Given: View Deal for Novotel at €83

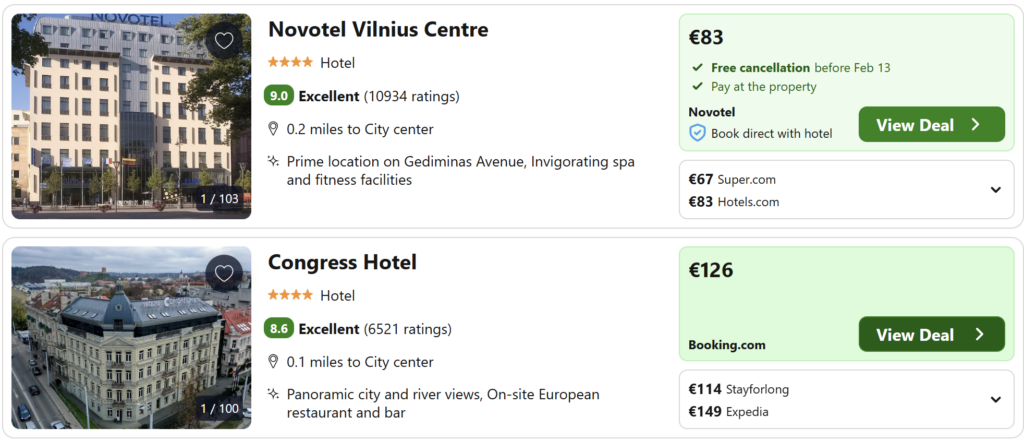Looking at the screenshot, I should [931, 125].
